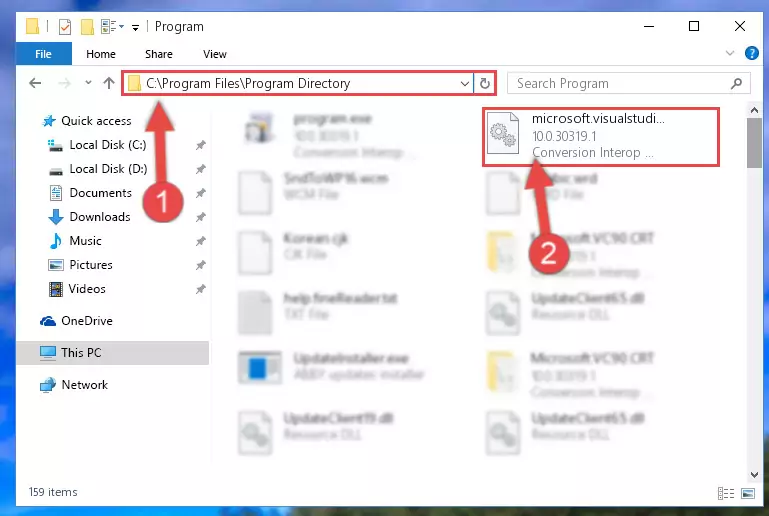This screenshot has height=516, width=769.
Task: Click pin icon next to Videos
Action: tap(200, 289)
